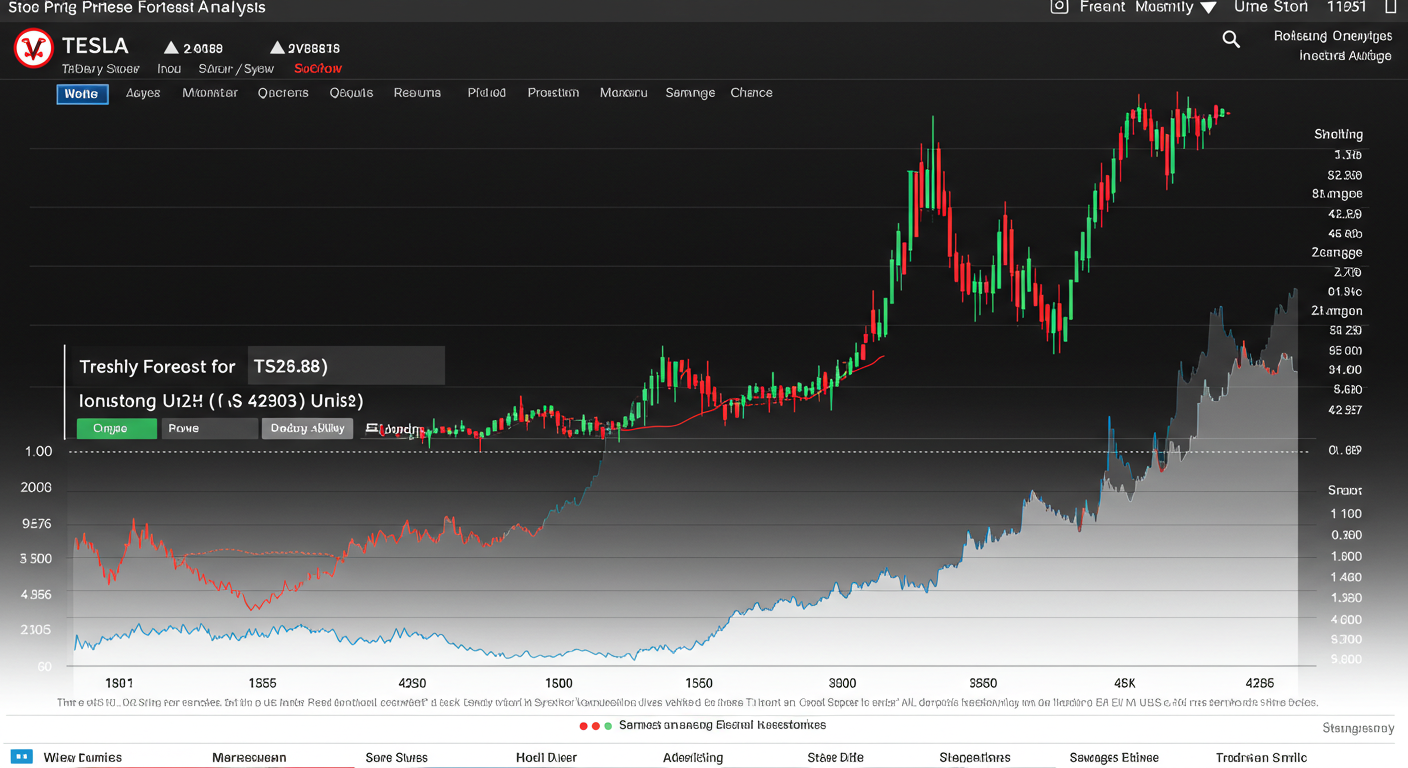Switch to the Qacrems tab
1408x768 pixels.
(x=283, y=93)
